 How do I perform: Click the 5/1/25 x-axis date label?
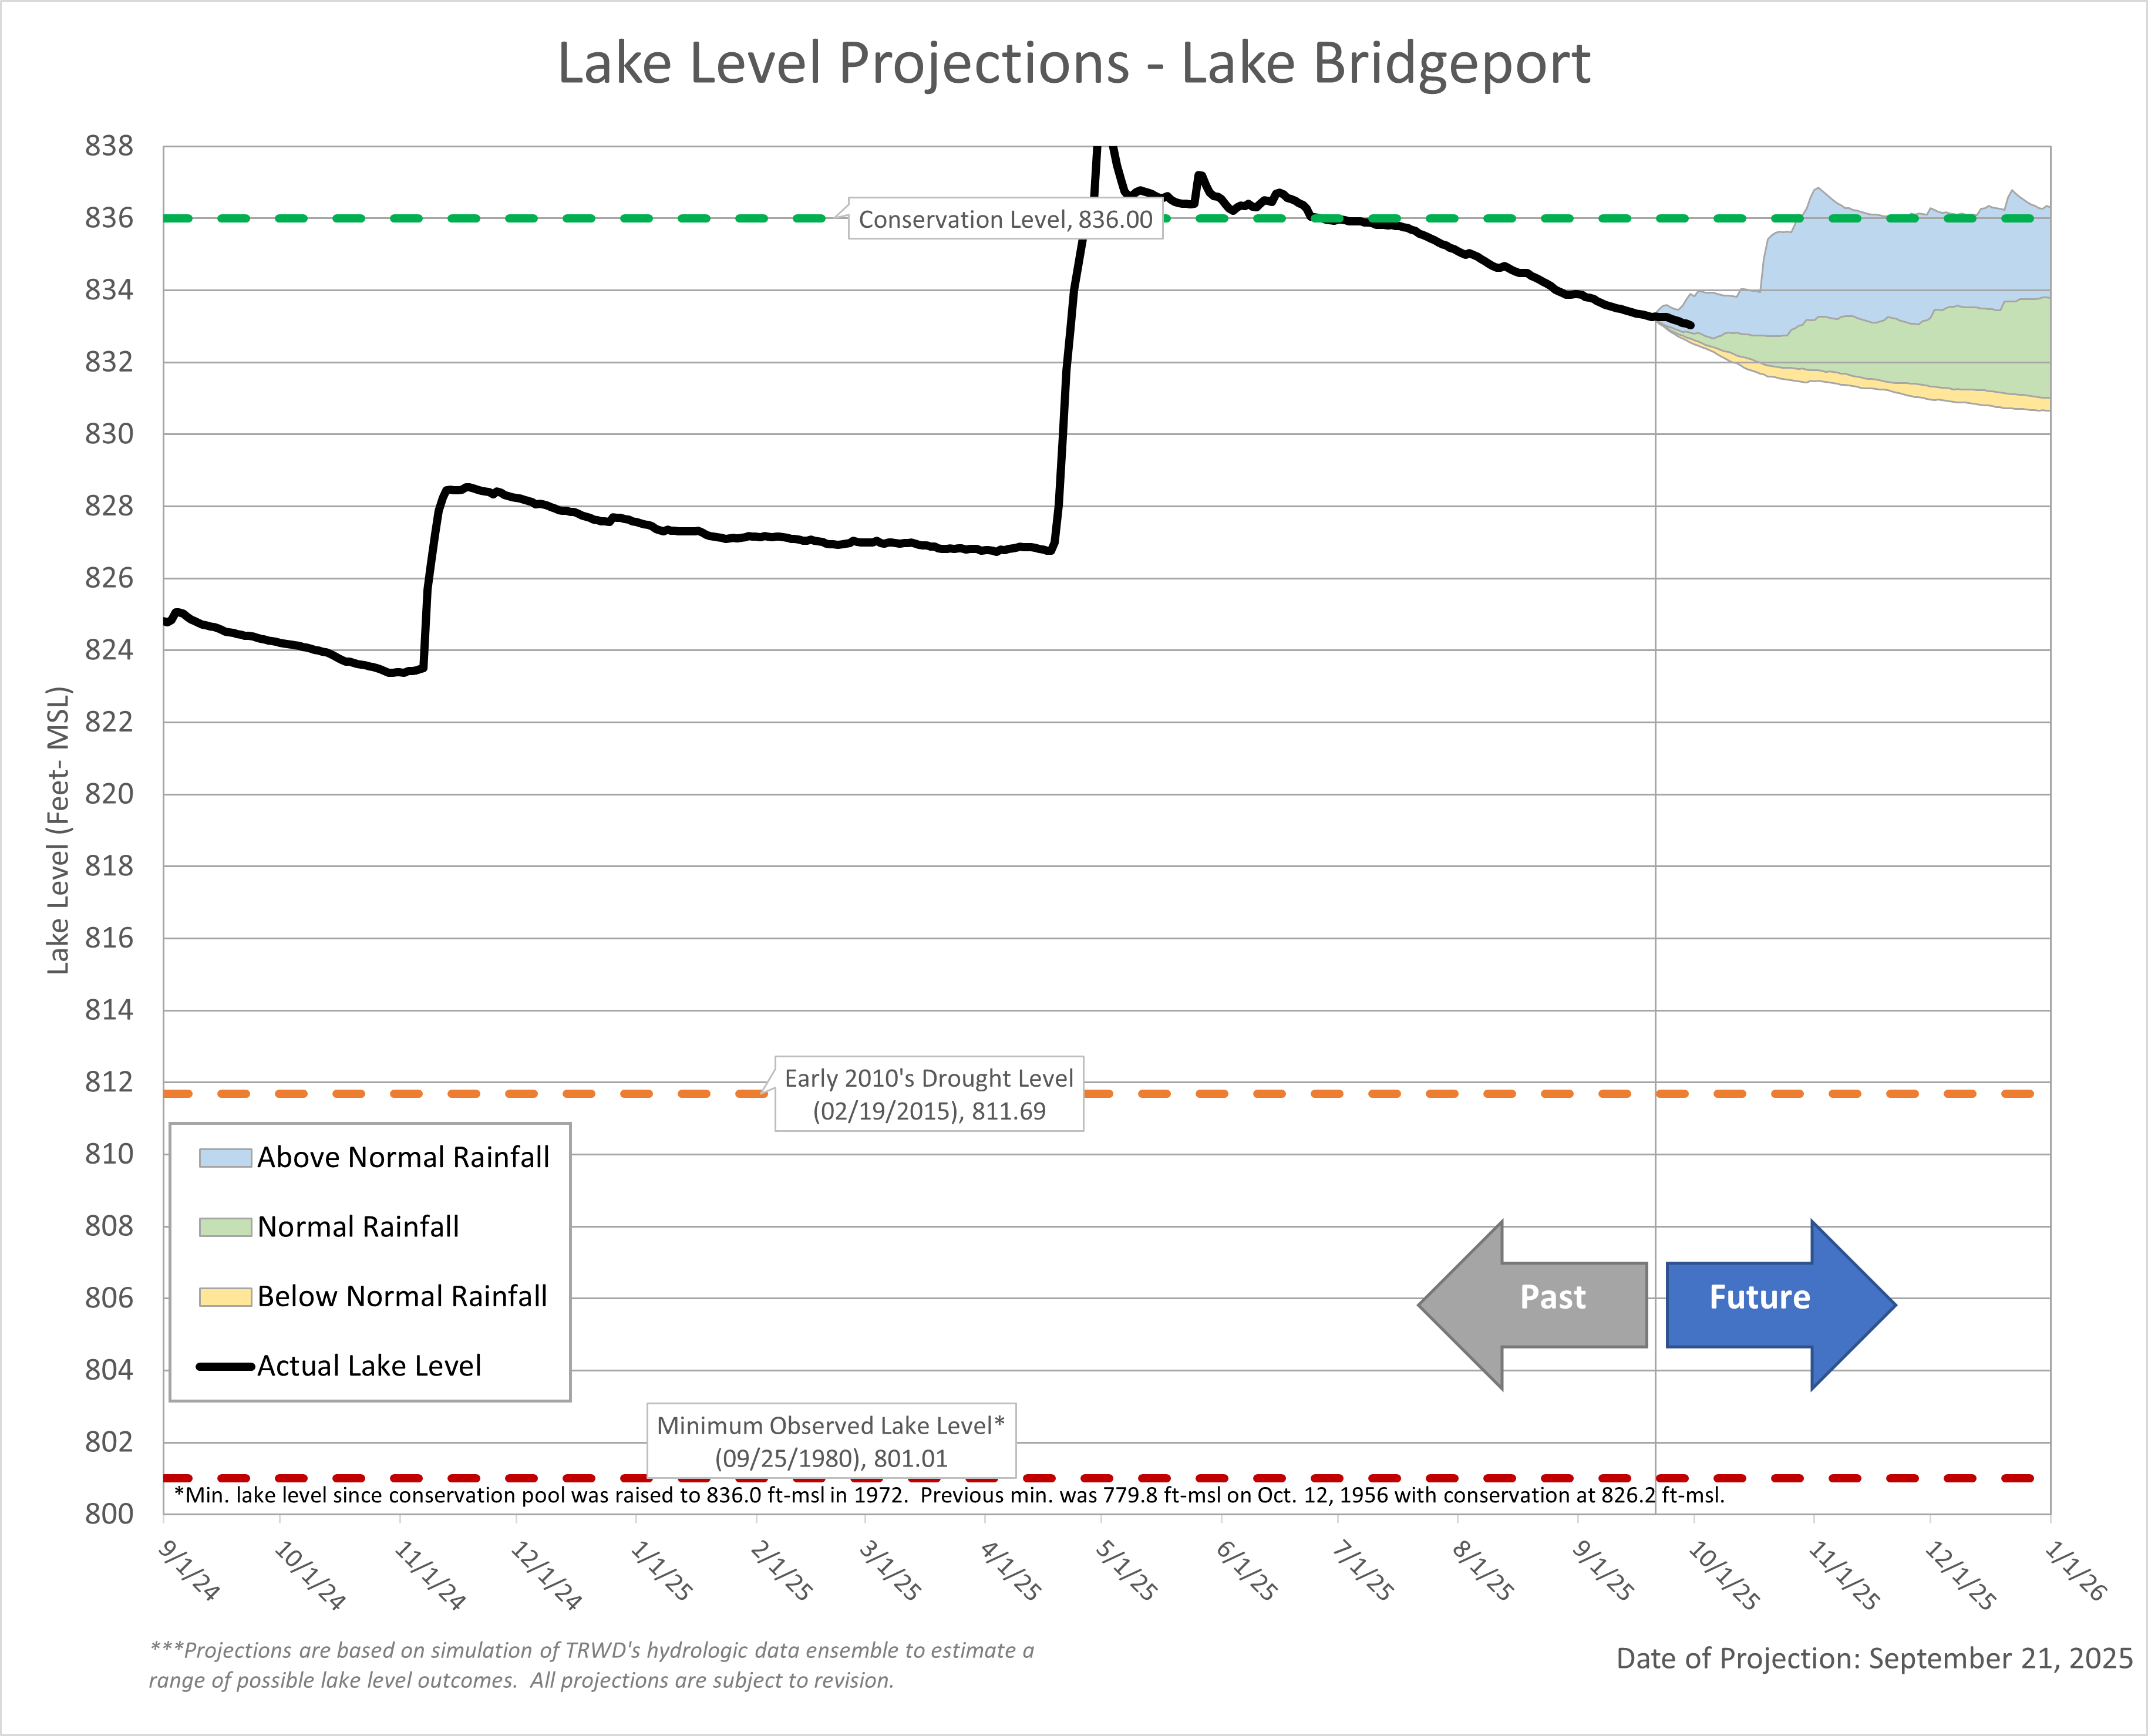(x=1127, y=1570)
